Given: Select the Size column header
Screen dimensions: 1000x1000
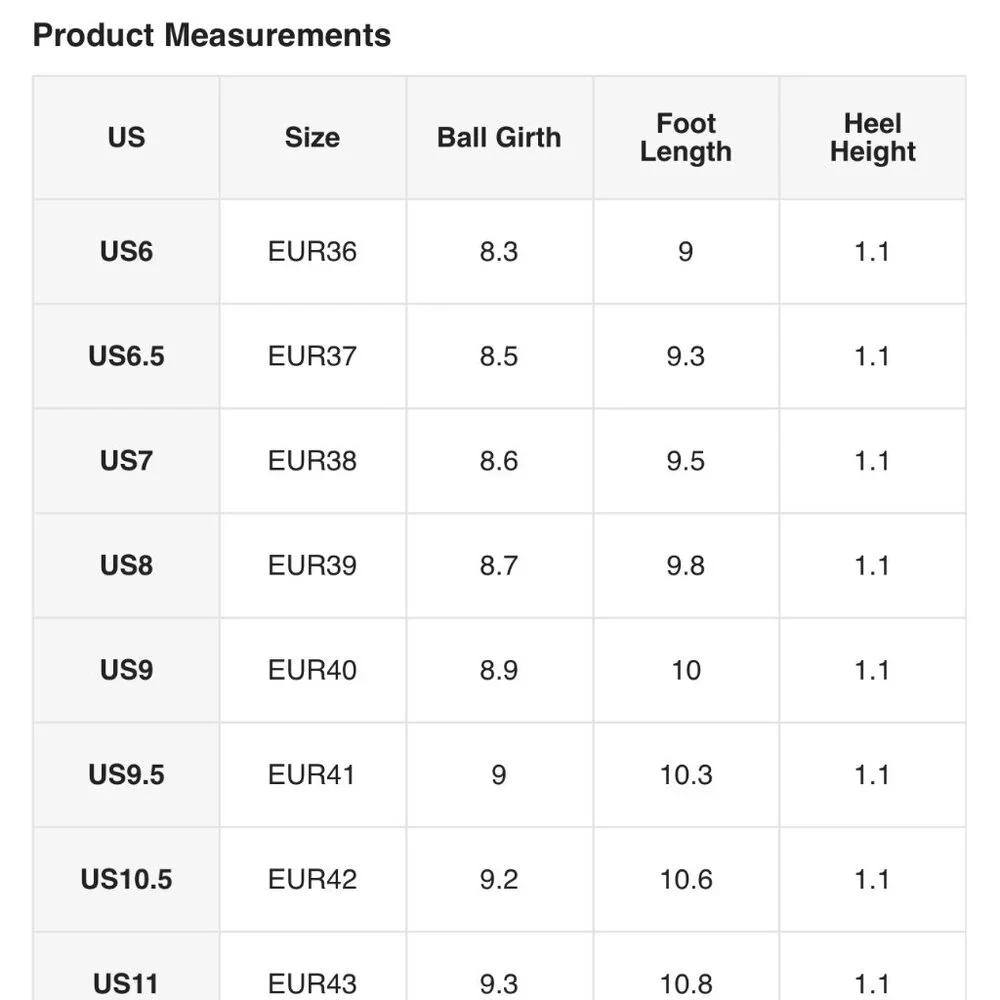Looking at the screenshot, I should coord(312,138).
